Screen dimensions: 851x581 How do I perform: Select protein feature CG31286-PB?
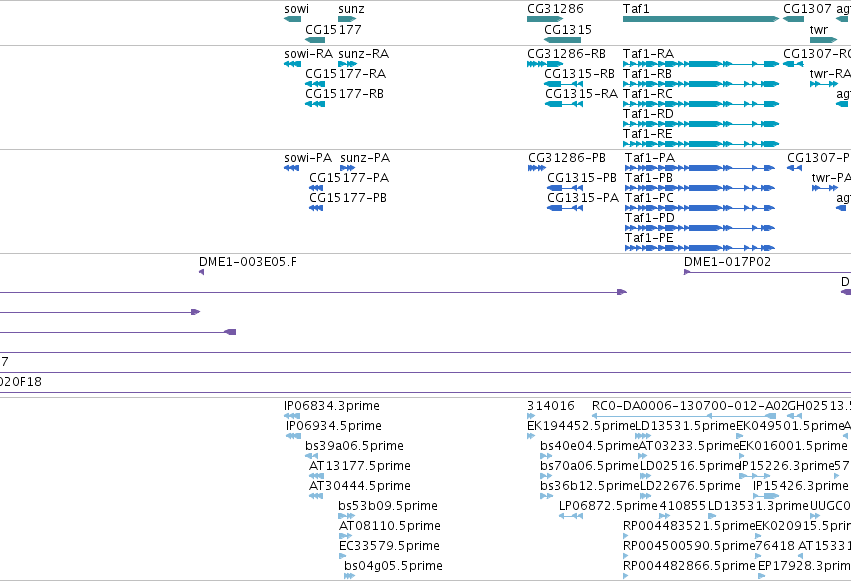pyautogui.click(x=537, y=168)
